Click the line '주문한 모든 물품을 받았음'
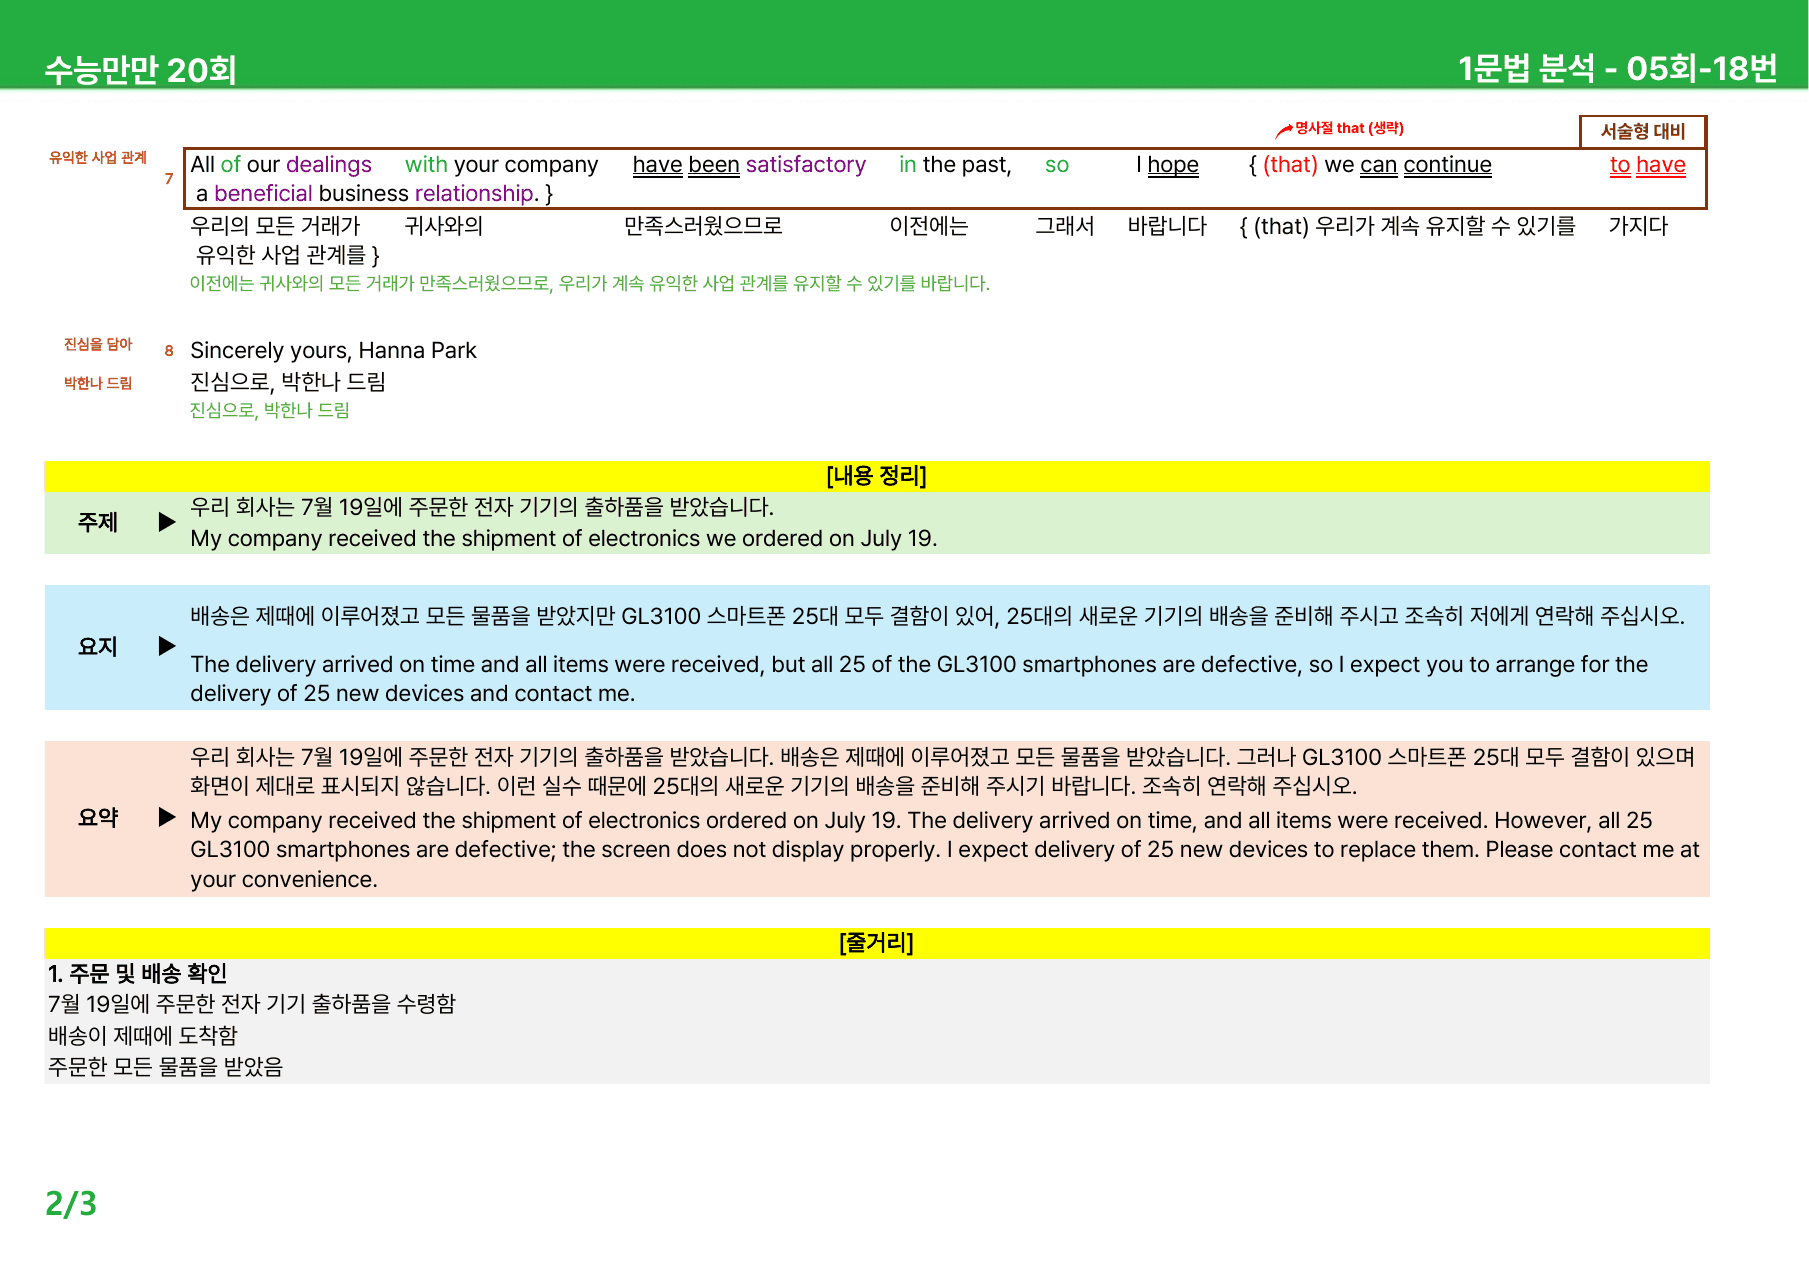 (165, 1067)
